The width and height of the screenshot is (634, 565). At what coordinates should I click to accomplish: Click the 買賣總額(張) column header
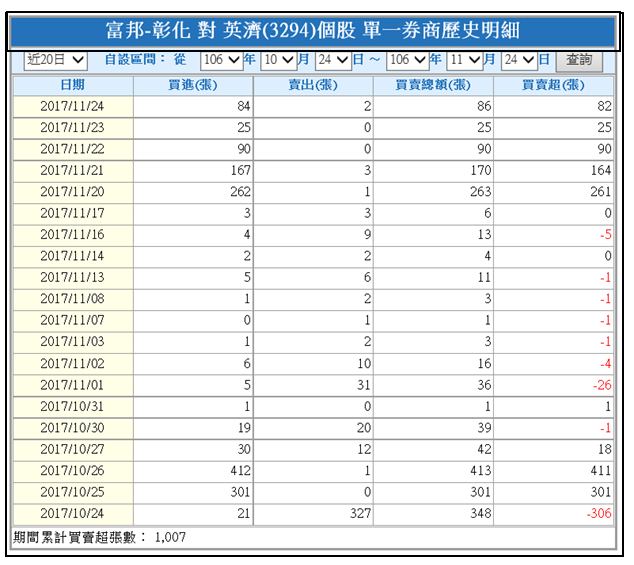[x=433, y=85]
